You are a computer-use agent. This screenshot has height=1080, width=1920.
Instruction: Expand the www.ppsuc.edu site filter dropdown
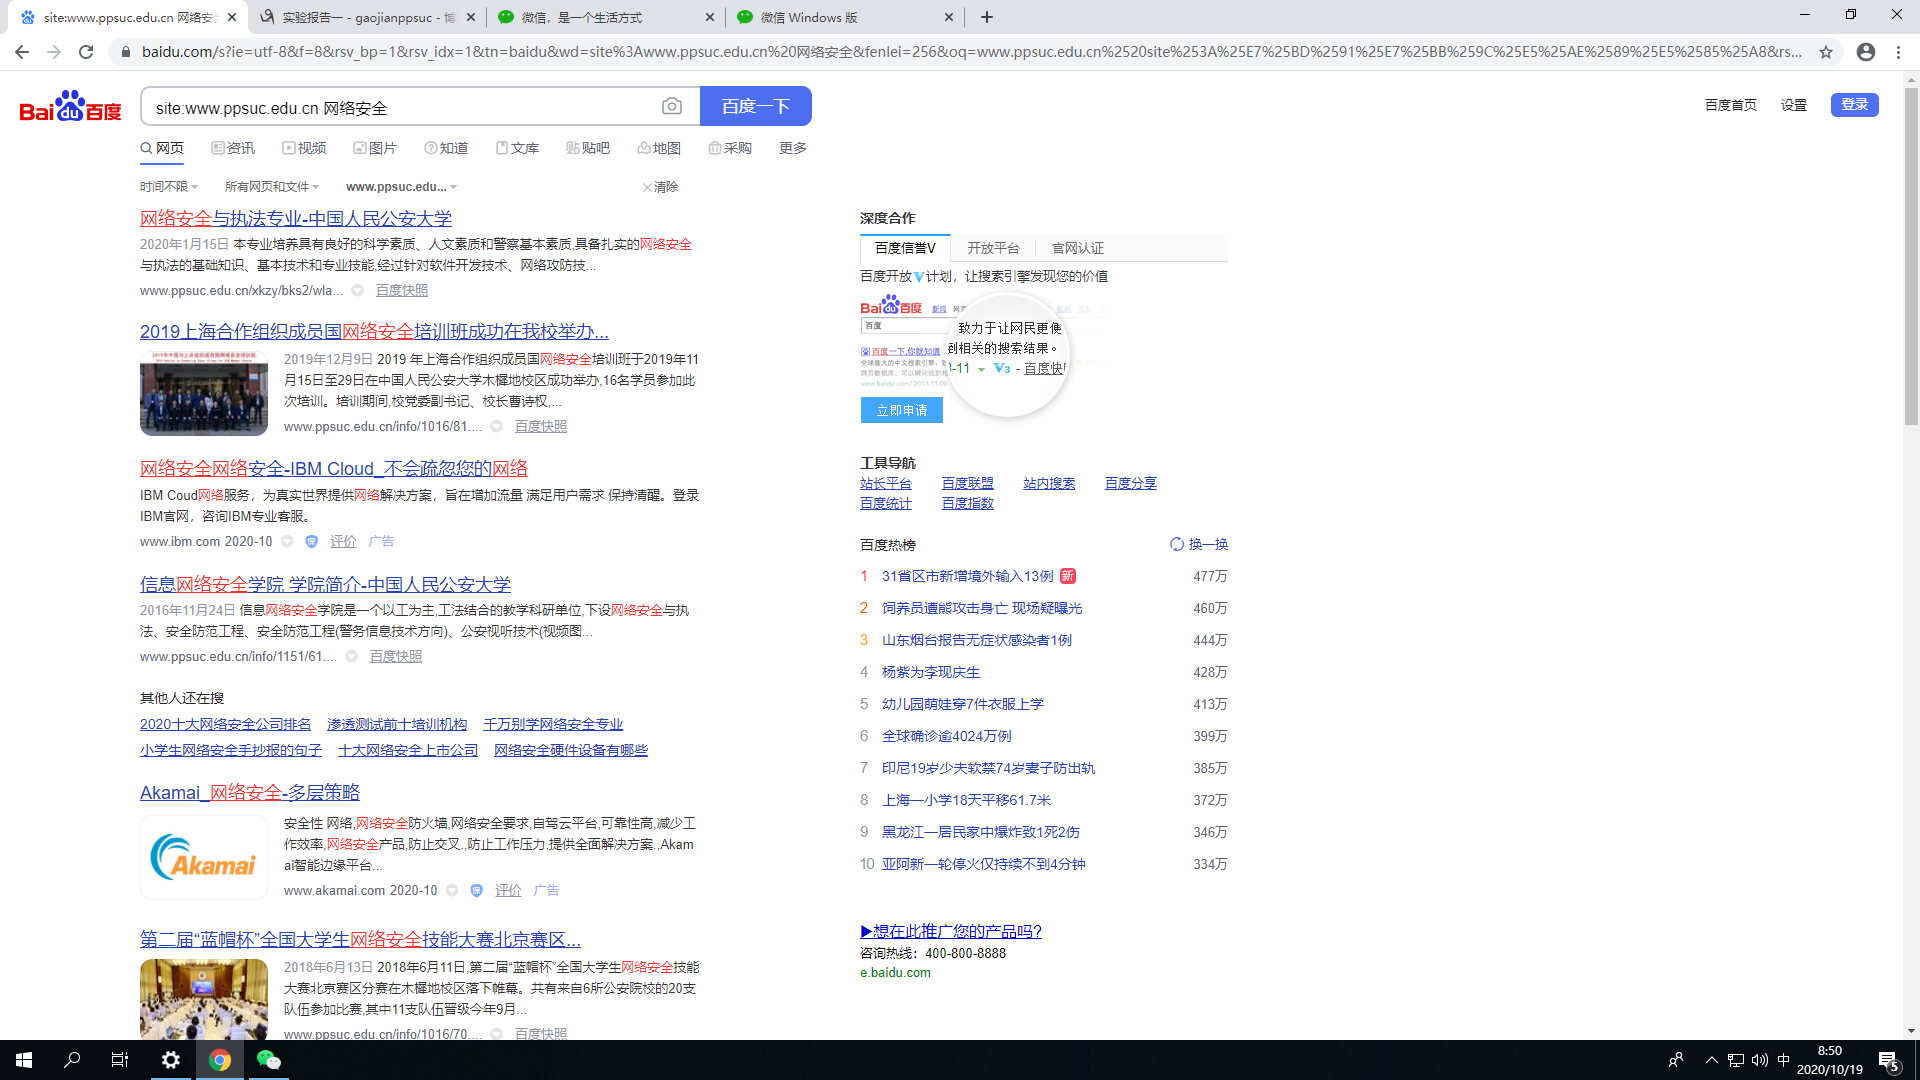tap(401, 187)
